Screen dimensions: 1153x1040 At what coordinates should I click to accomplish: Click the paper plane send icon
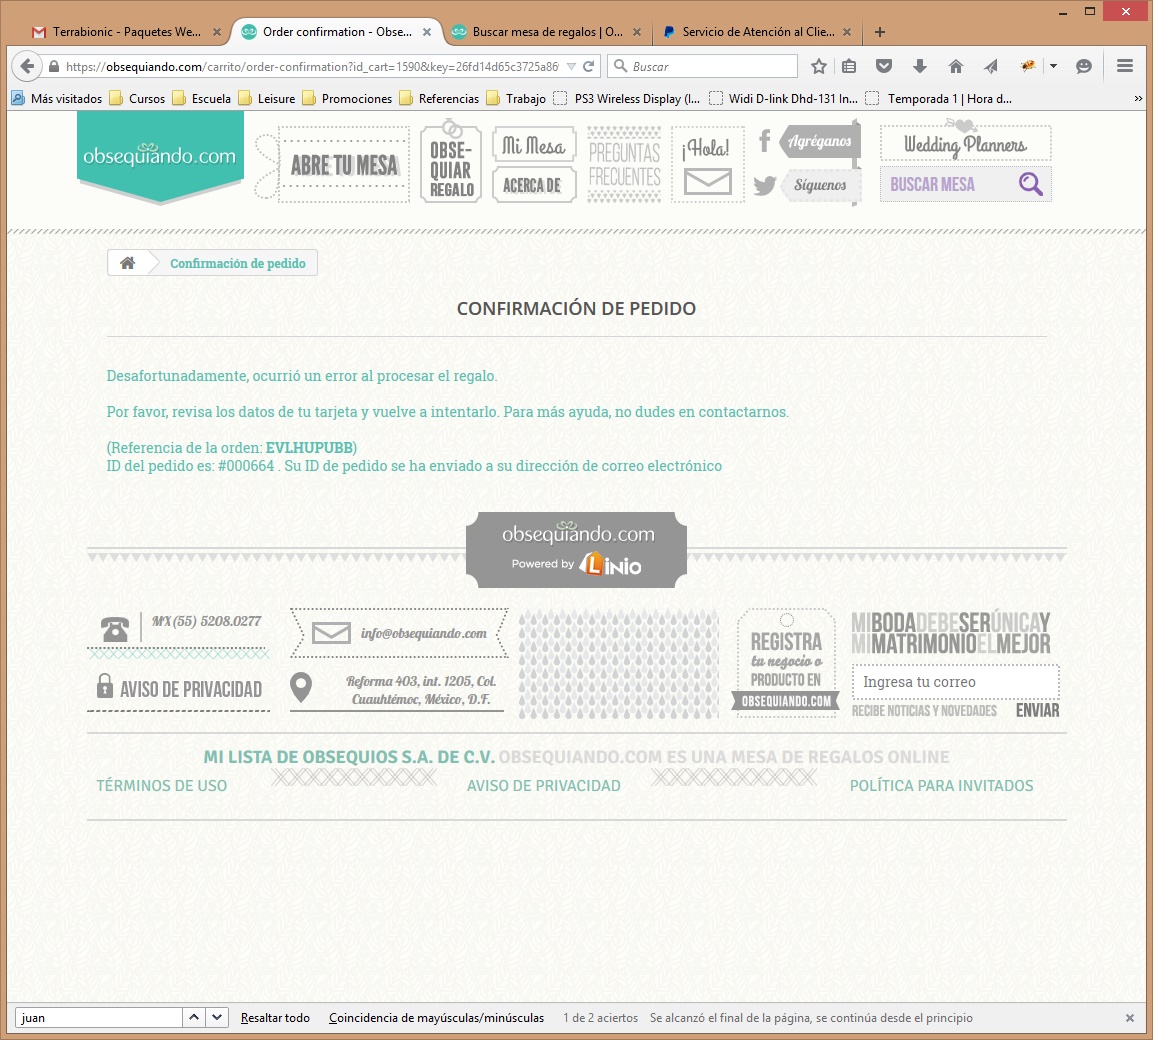[991, 66]
